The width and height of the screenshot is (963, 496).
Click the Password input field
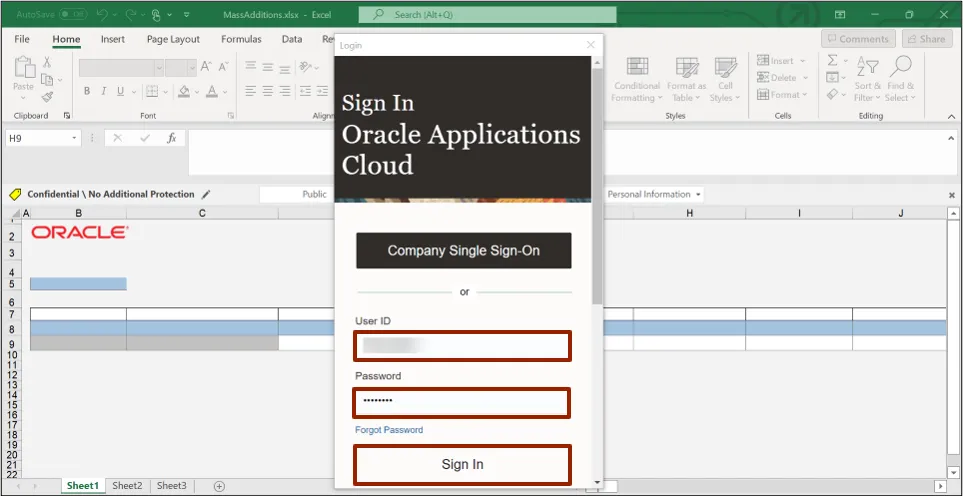[x=462, y=402]
